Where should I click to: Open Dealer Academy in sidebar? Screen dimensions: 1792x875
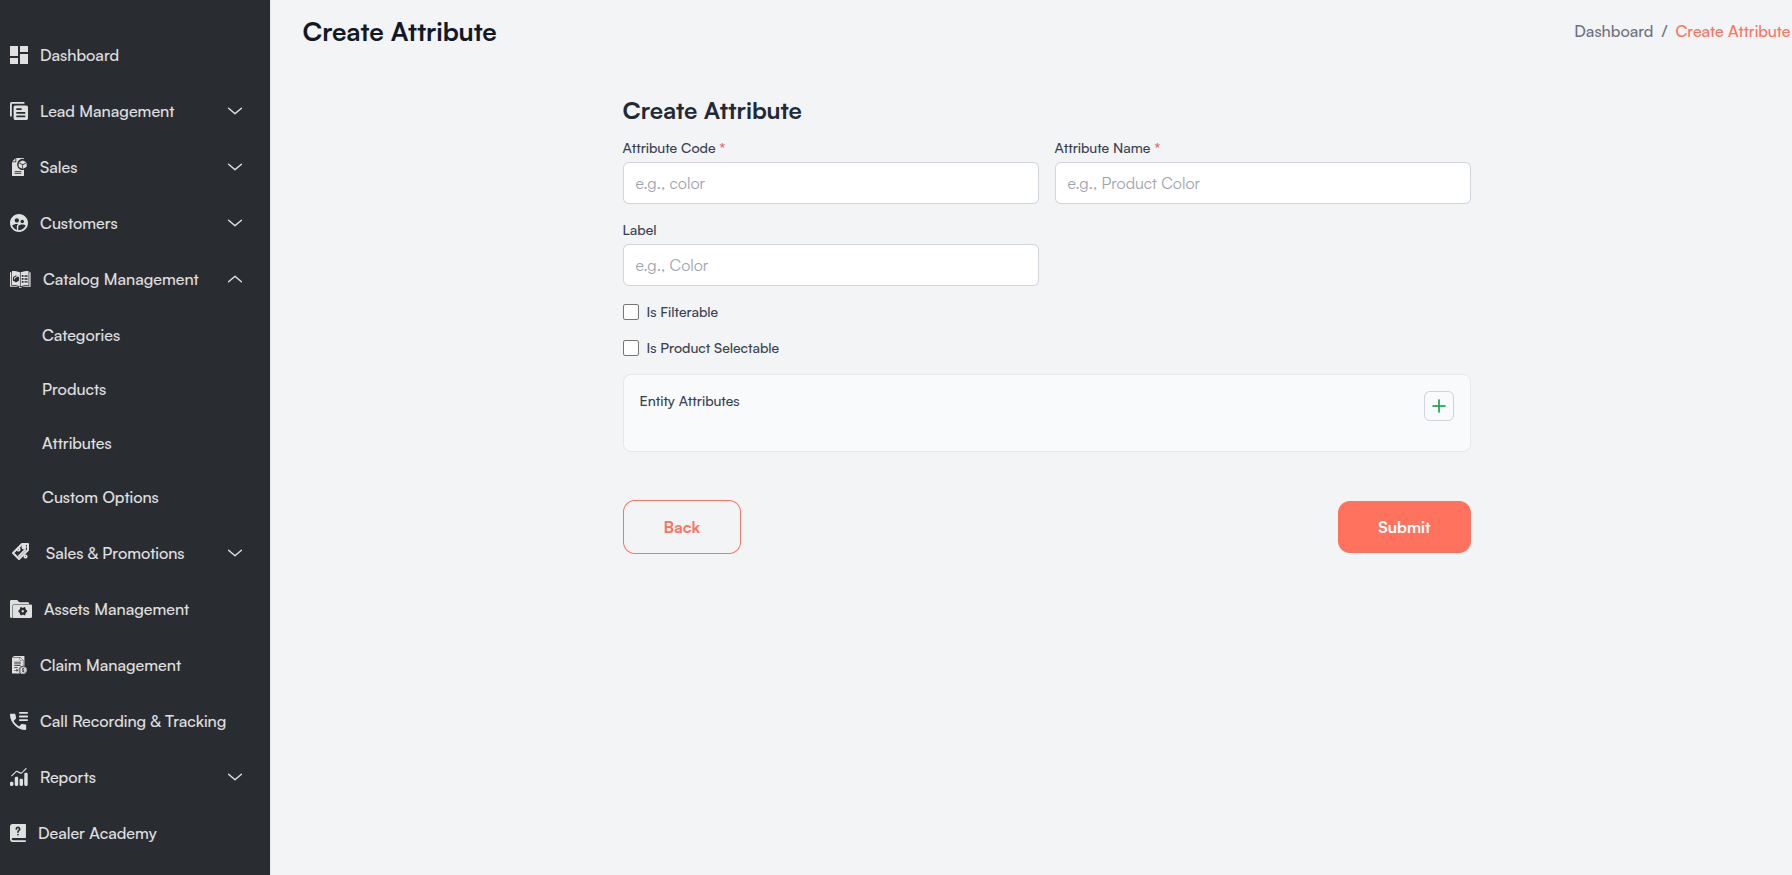tap(97, 833)
